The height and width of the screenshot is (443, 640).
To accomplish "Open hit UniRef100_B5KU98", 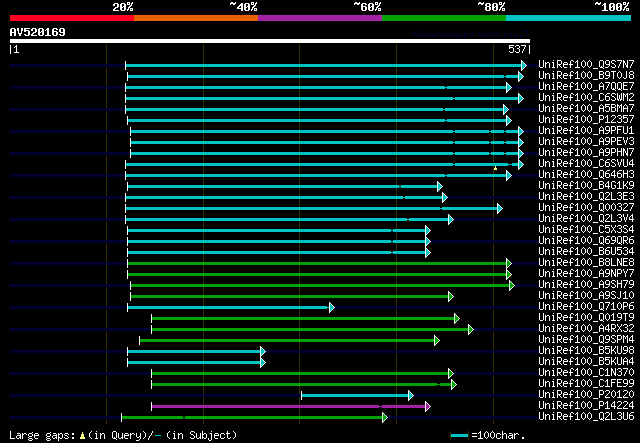I will point(586,351).
